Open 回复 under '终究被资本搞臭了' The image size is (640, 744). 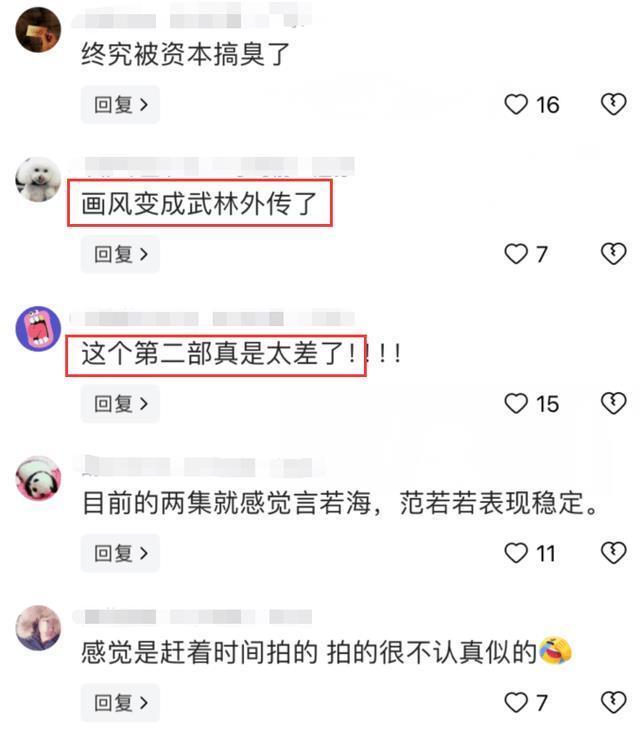120,104
